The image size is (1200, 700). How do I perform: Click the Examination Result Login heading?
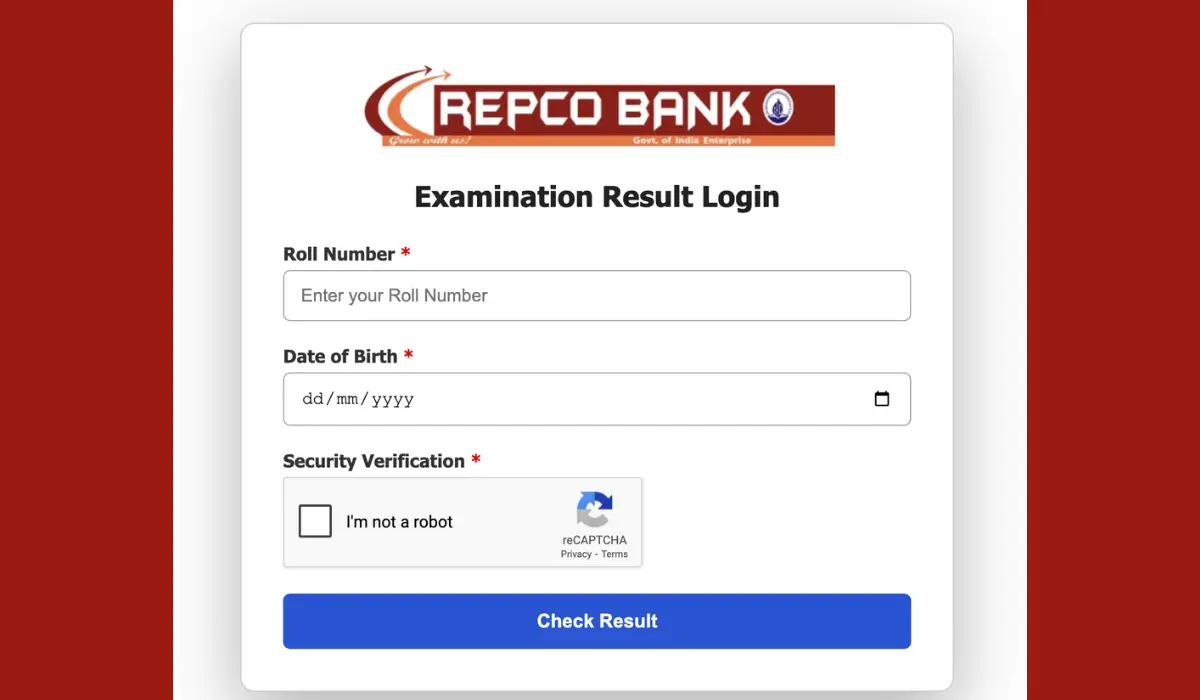click(596, 197)
